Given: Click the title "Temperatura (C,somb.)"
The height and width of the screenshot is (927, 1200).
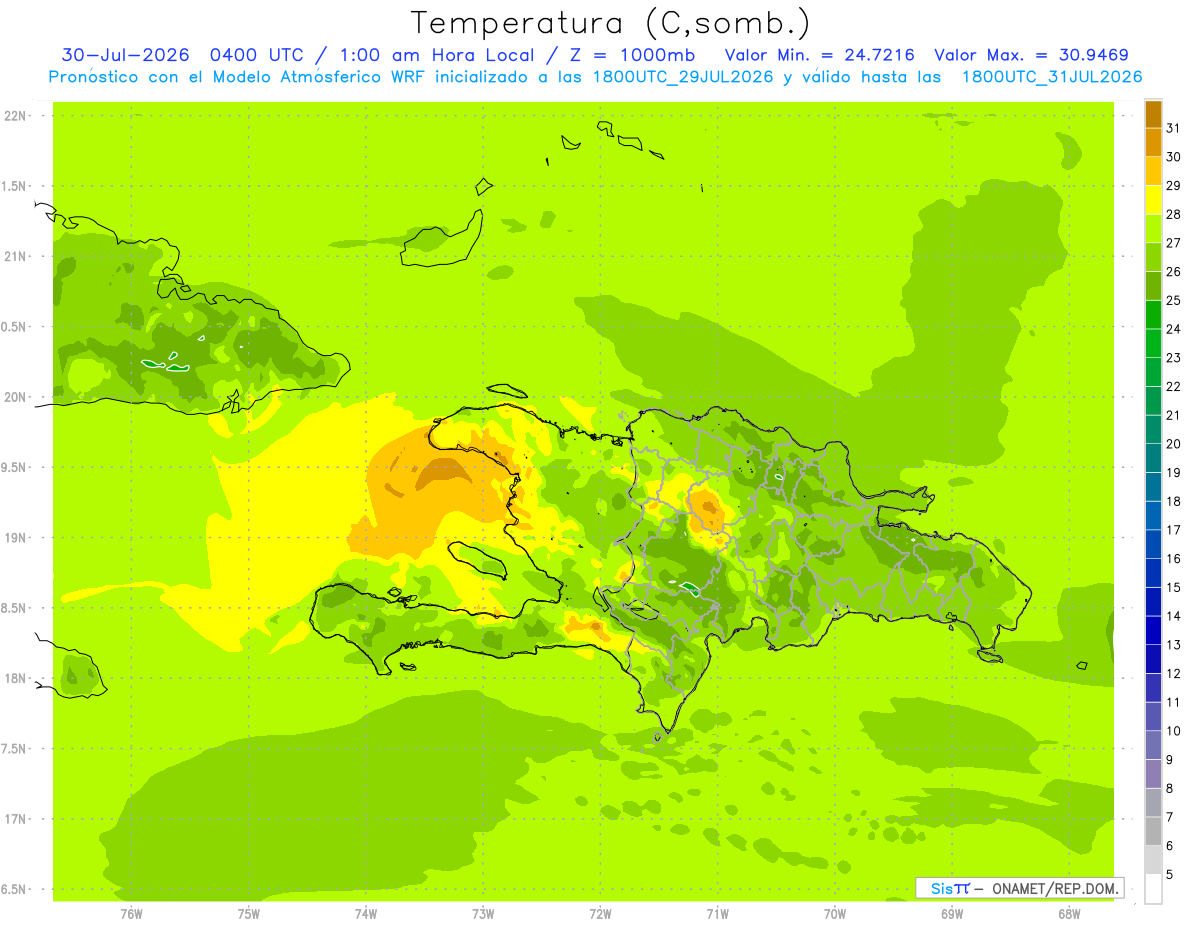Looking at the screenshot, I should click(611, 24).
